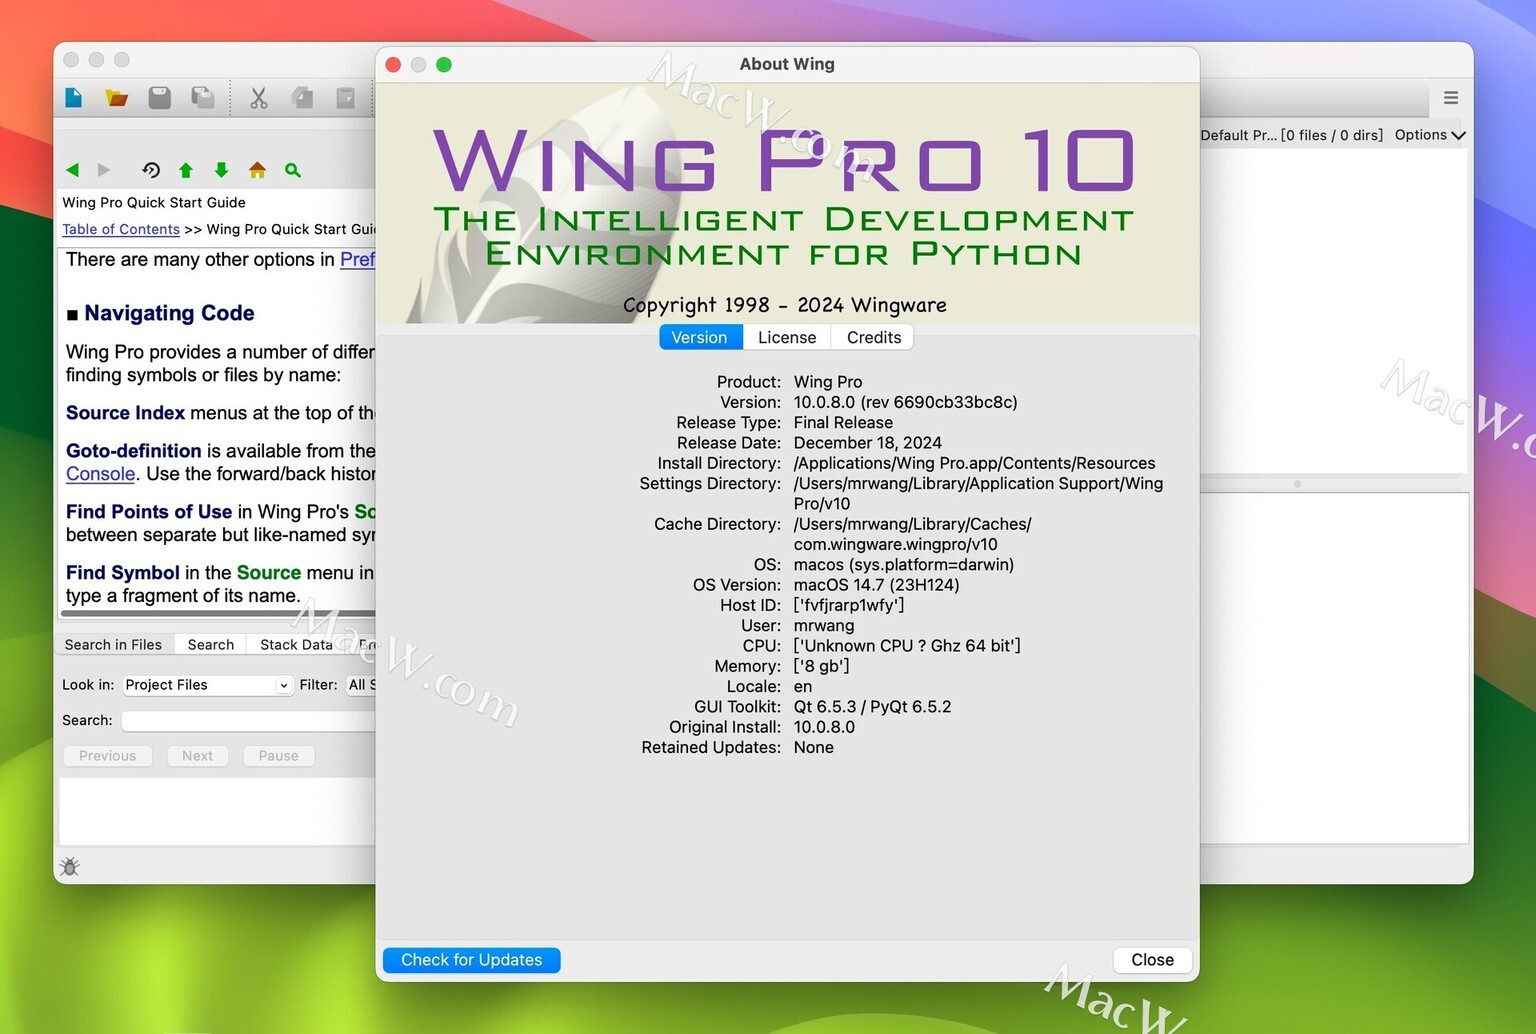
Task: Select the Stack Data tab
Action: tap(296, 645)
